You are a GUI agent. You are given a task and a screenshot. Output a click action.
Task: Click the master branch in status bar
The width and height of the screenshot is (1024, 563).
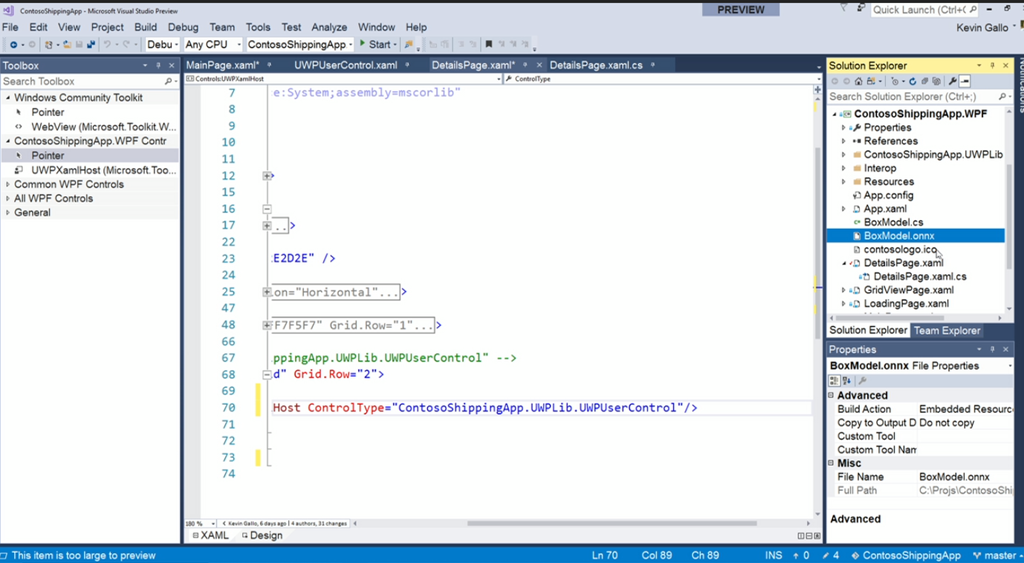tap(997, 555)
